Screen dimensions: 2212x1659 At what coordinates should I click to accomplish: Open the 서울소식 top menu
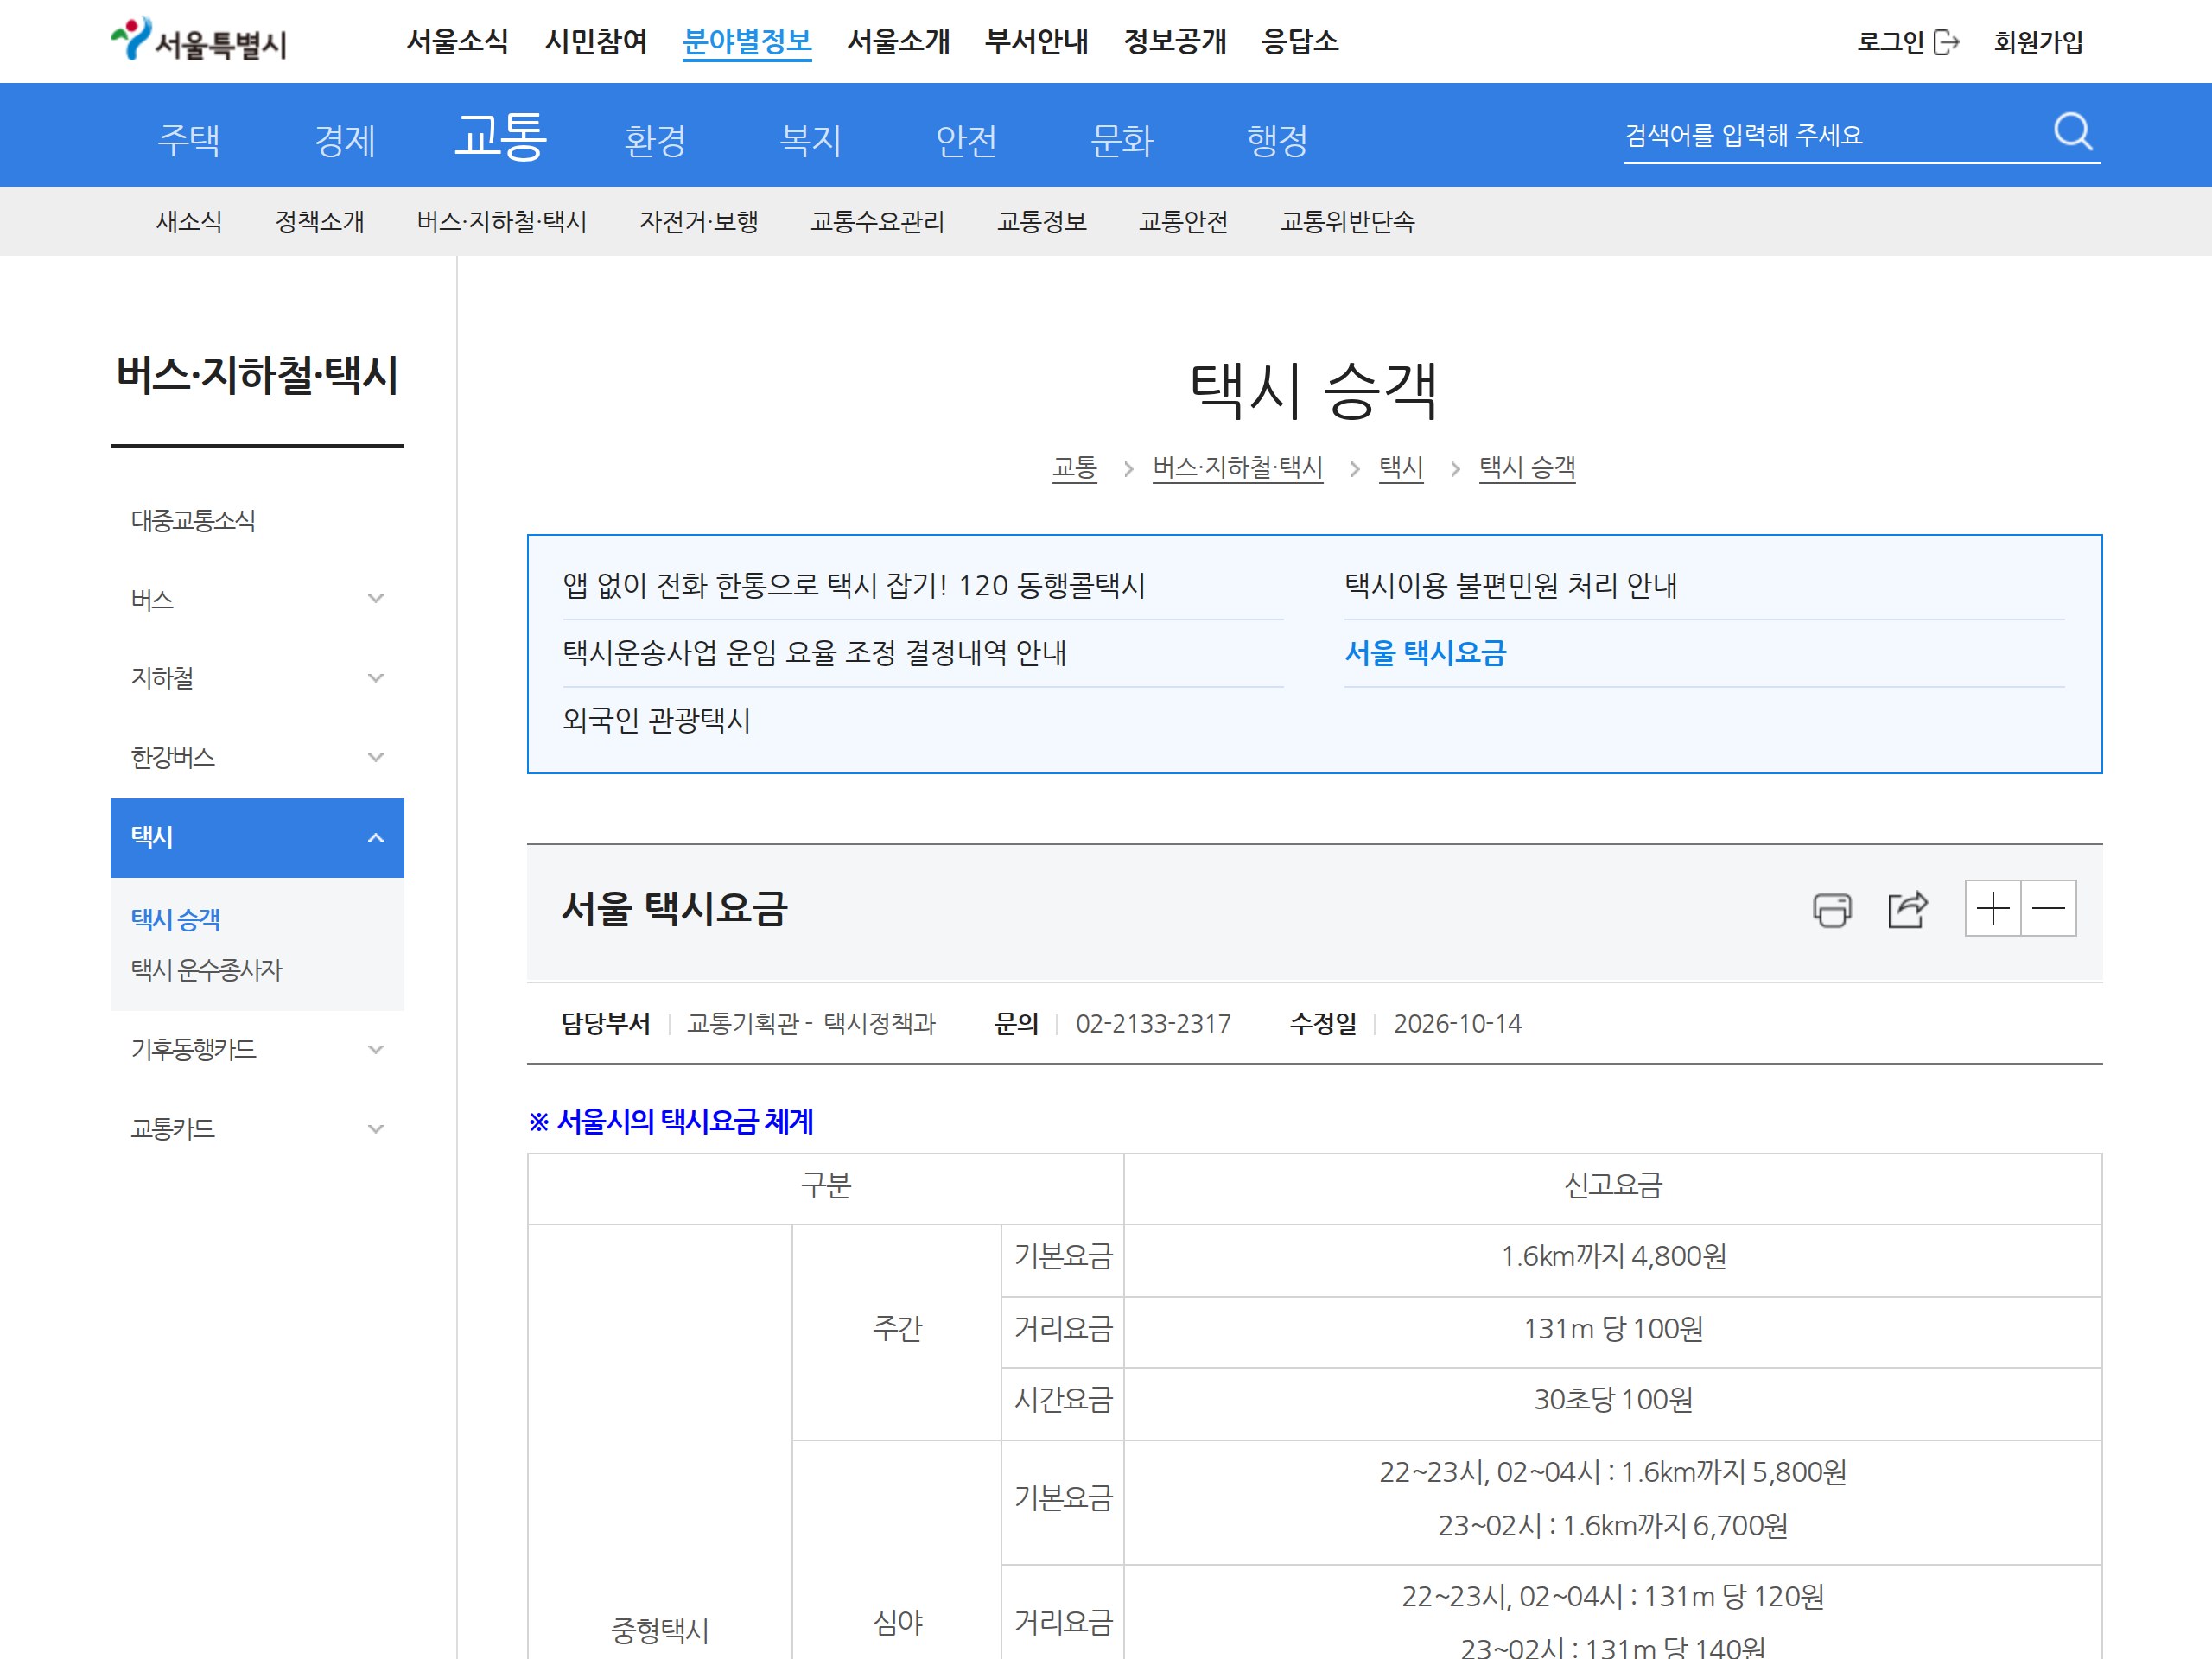[x=457, y=41]
